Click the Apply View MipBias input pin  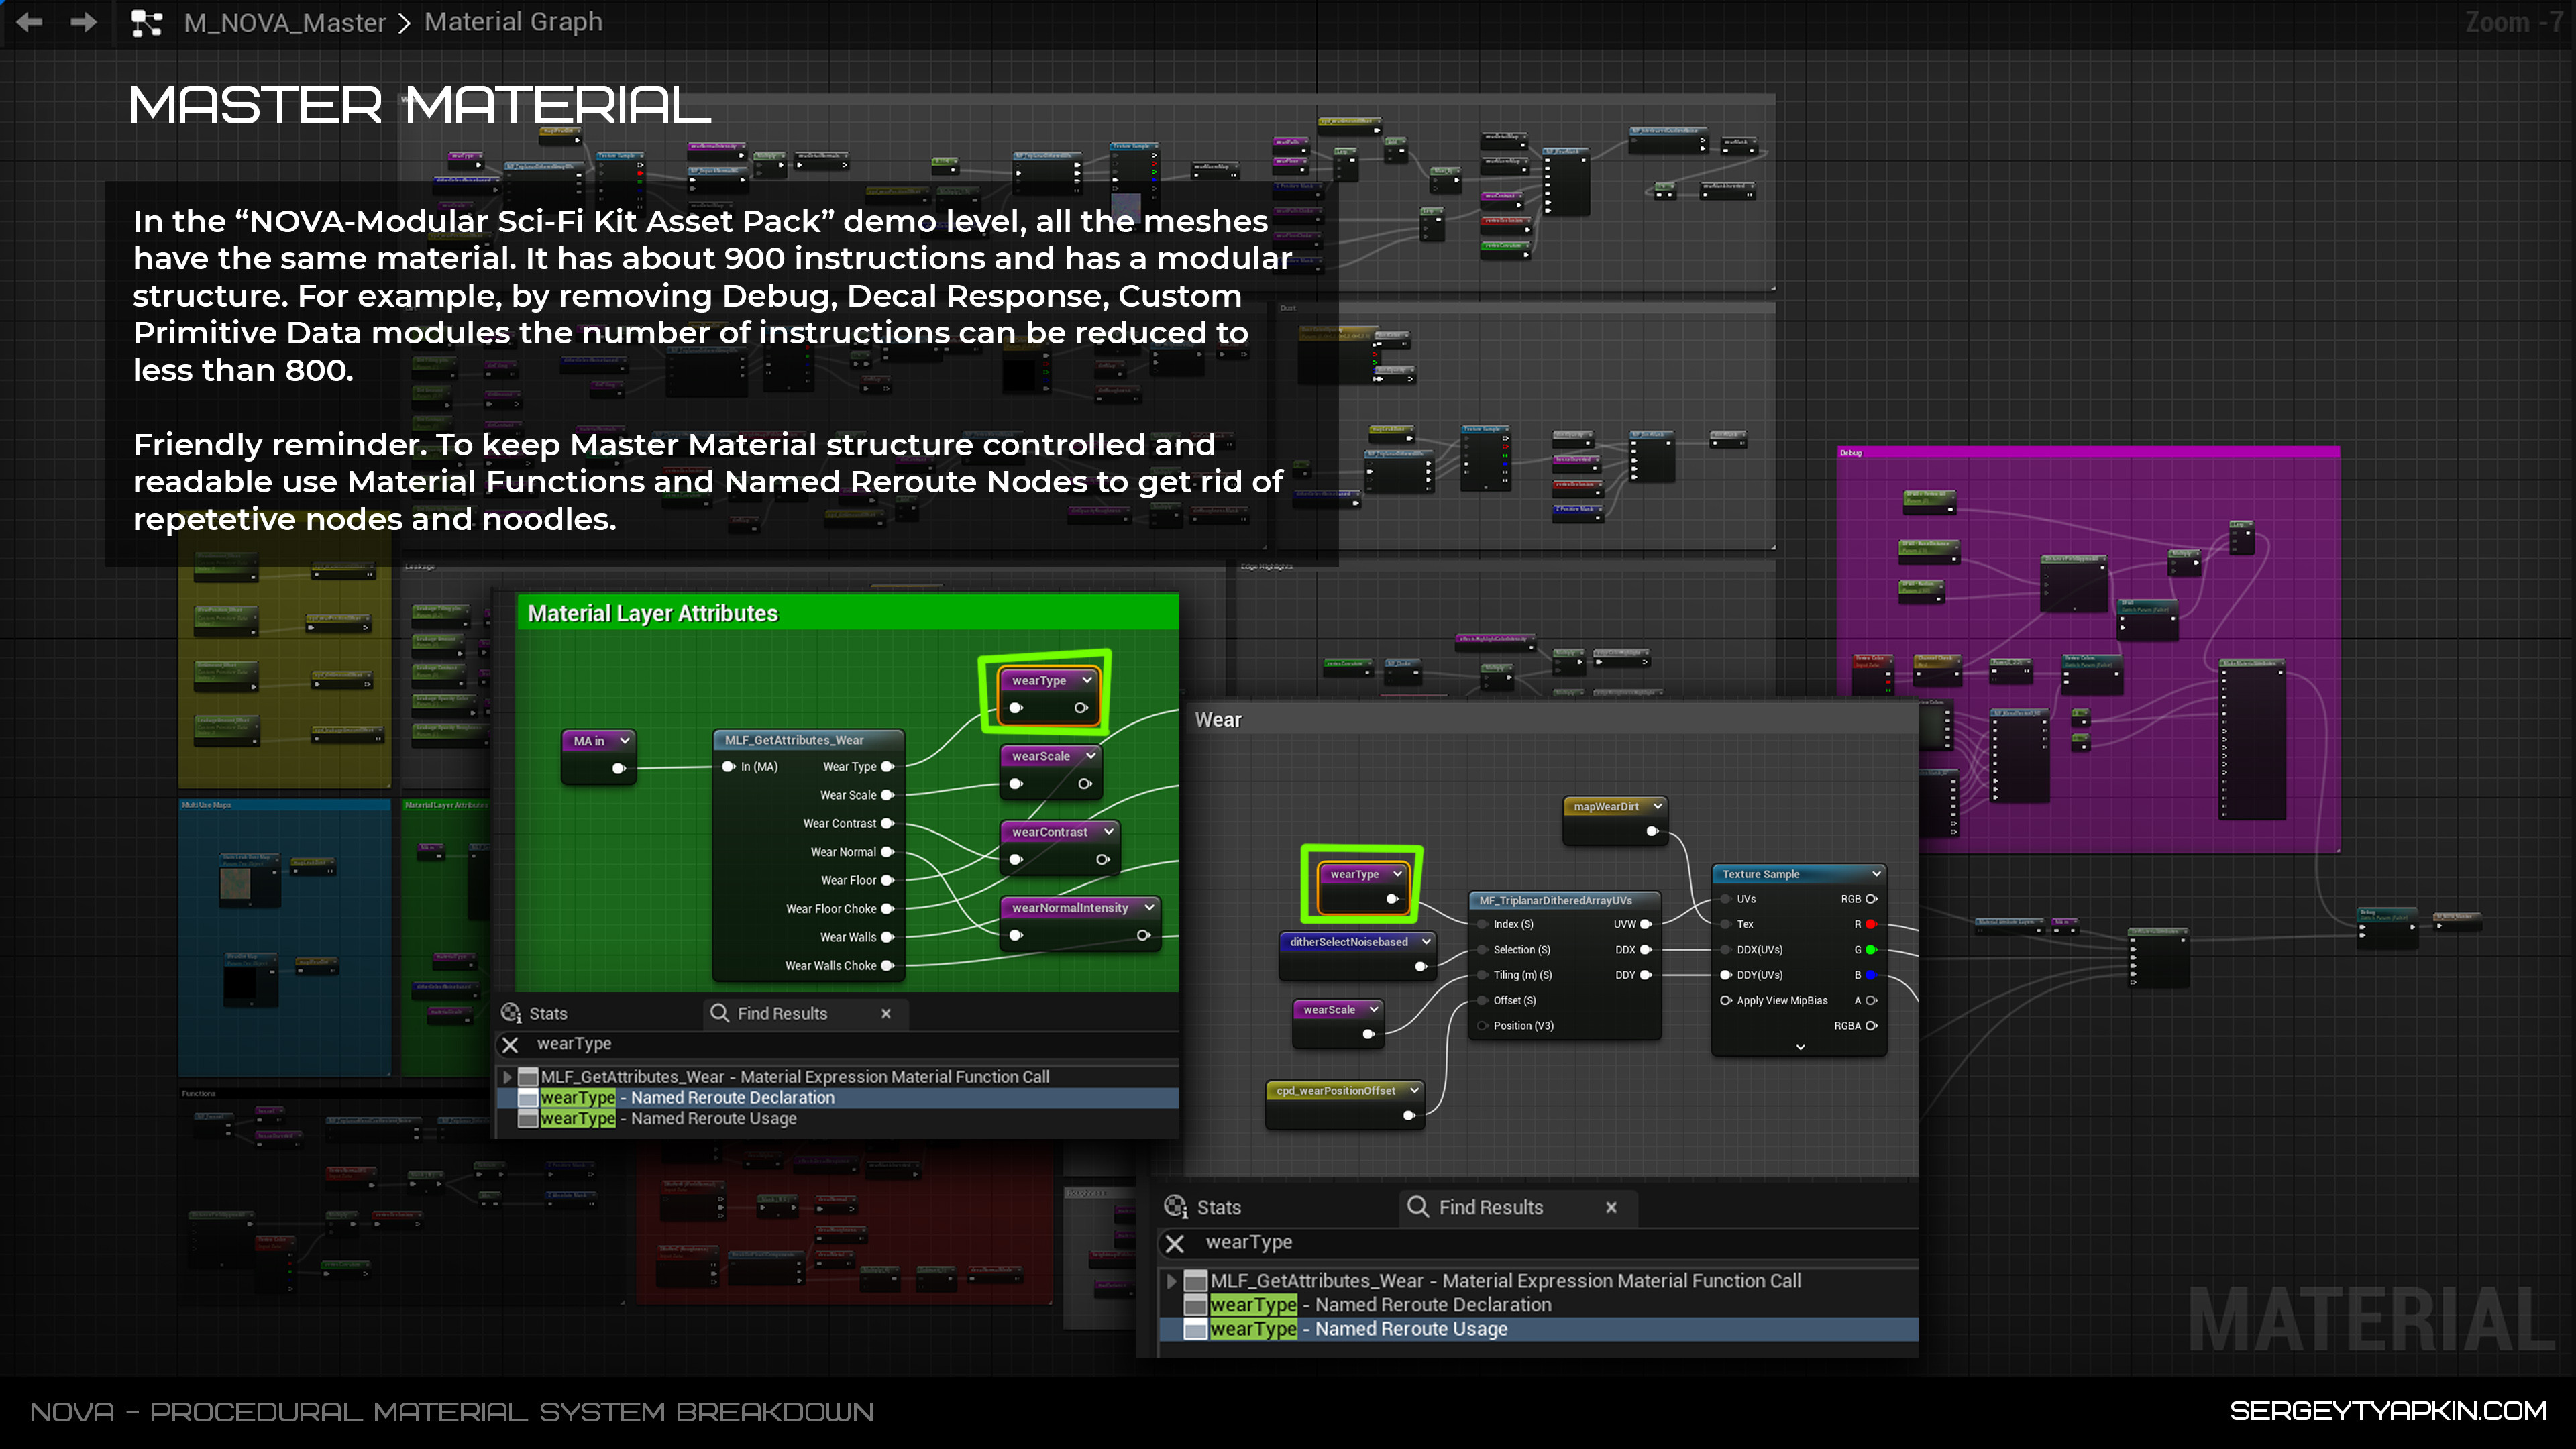point(1726,1000)
